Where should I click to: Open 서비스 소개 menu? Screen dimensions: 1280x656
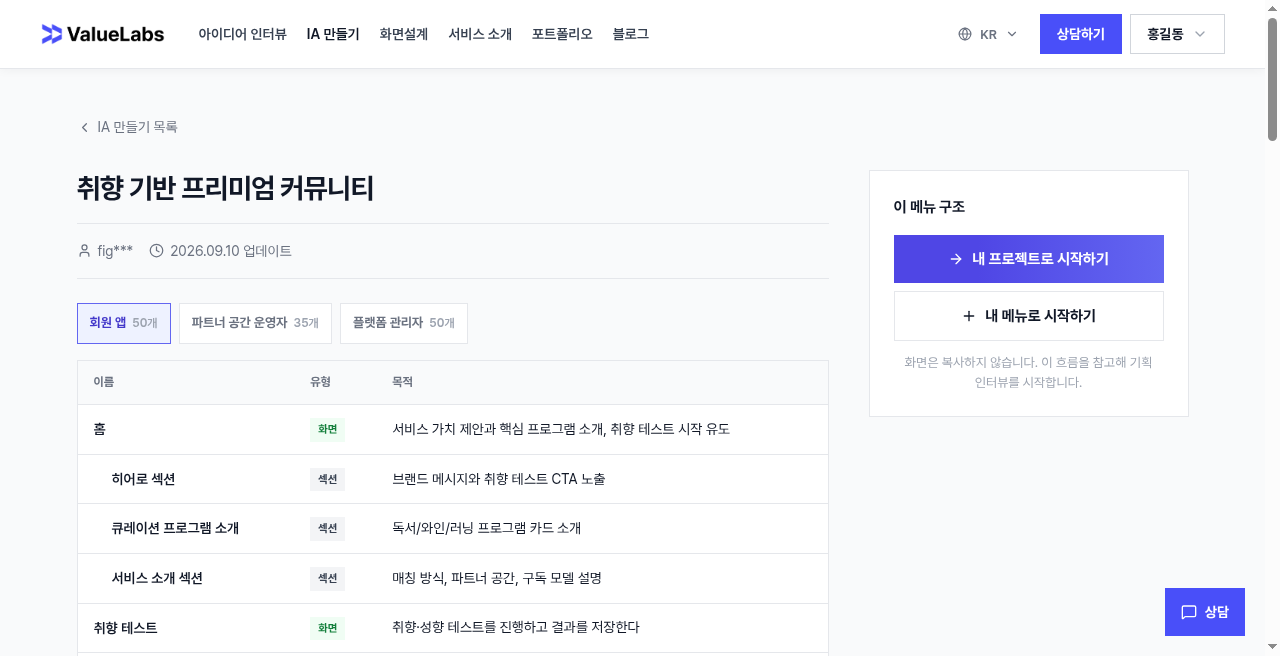coord(480,34)
